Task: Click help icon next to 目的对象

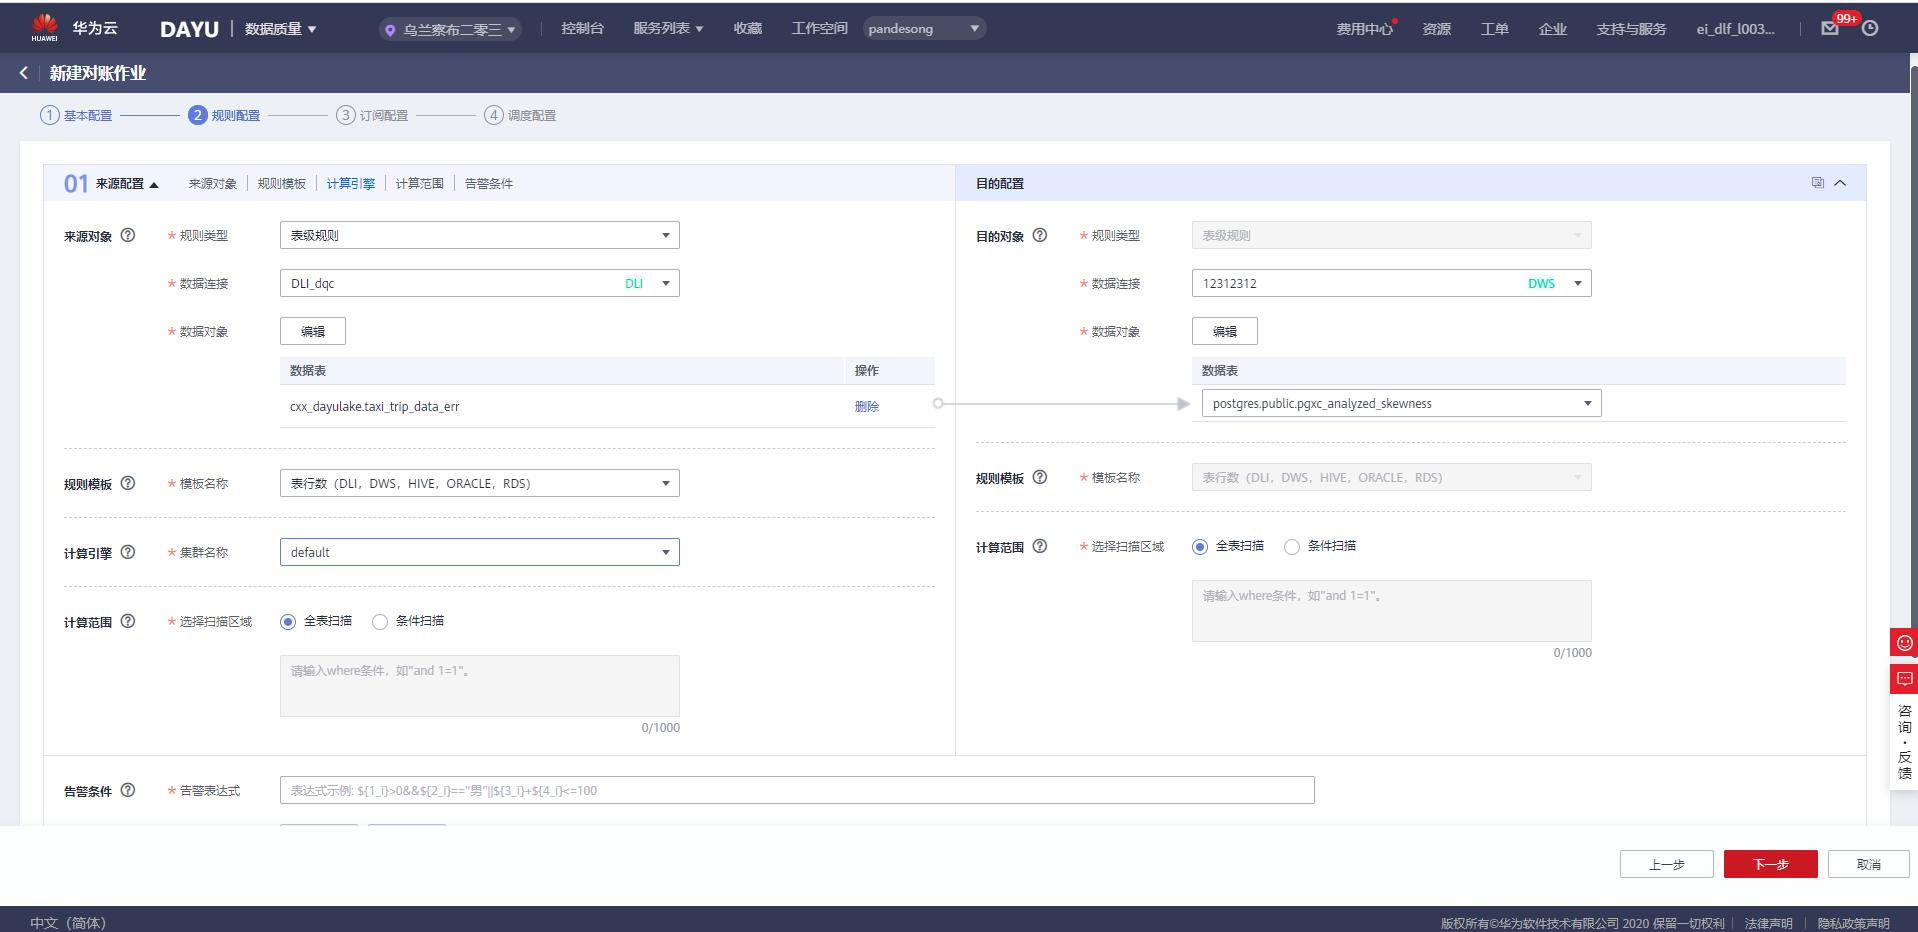Action: [1040, 235]
